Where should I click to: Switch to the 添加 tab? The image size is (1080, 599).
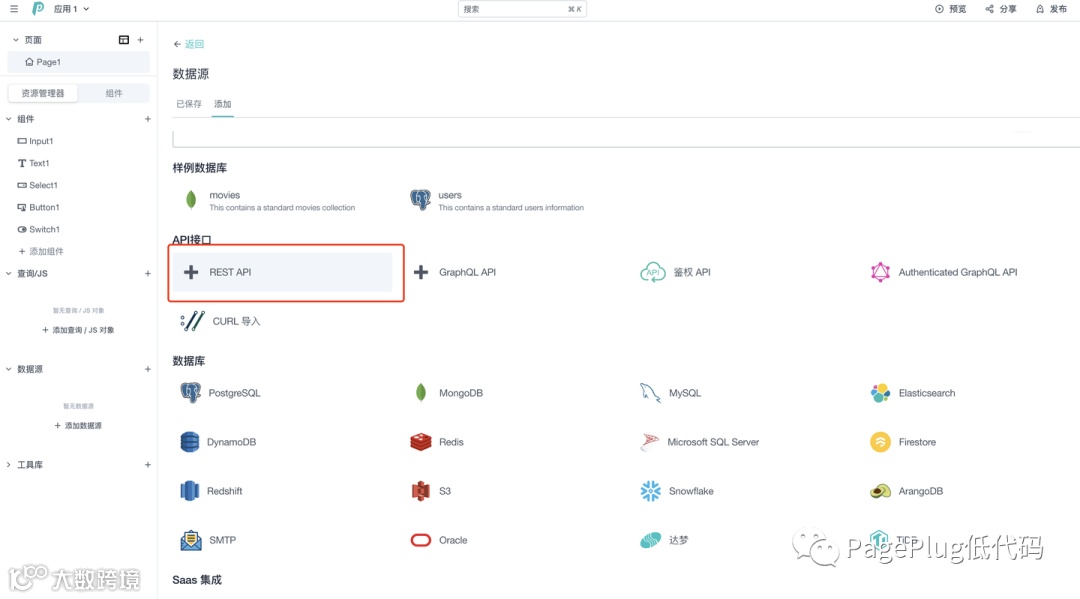(x=222, y=104)
